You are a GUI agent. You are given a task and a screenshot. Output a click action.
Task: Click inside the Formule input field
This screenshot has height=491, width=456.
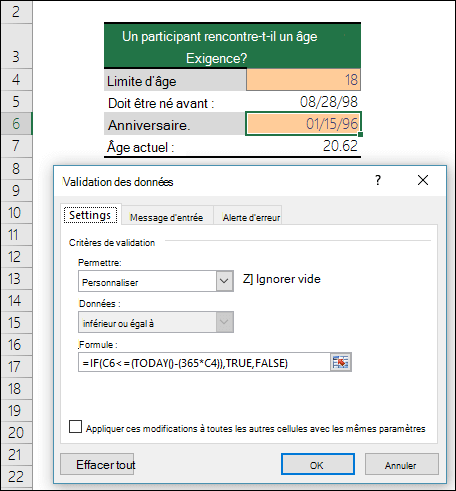[204, 362]
